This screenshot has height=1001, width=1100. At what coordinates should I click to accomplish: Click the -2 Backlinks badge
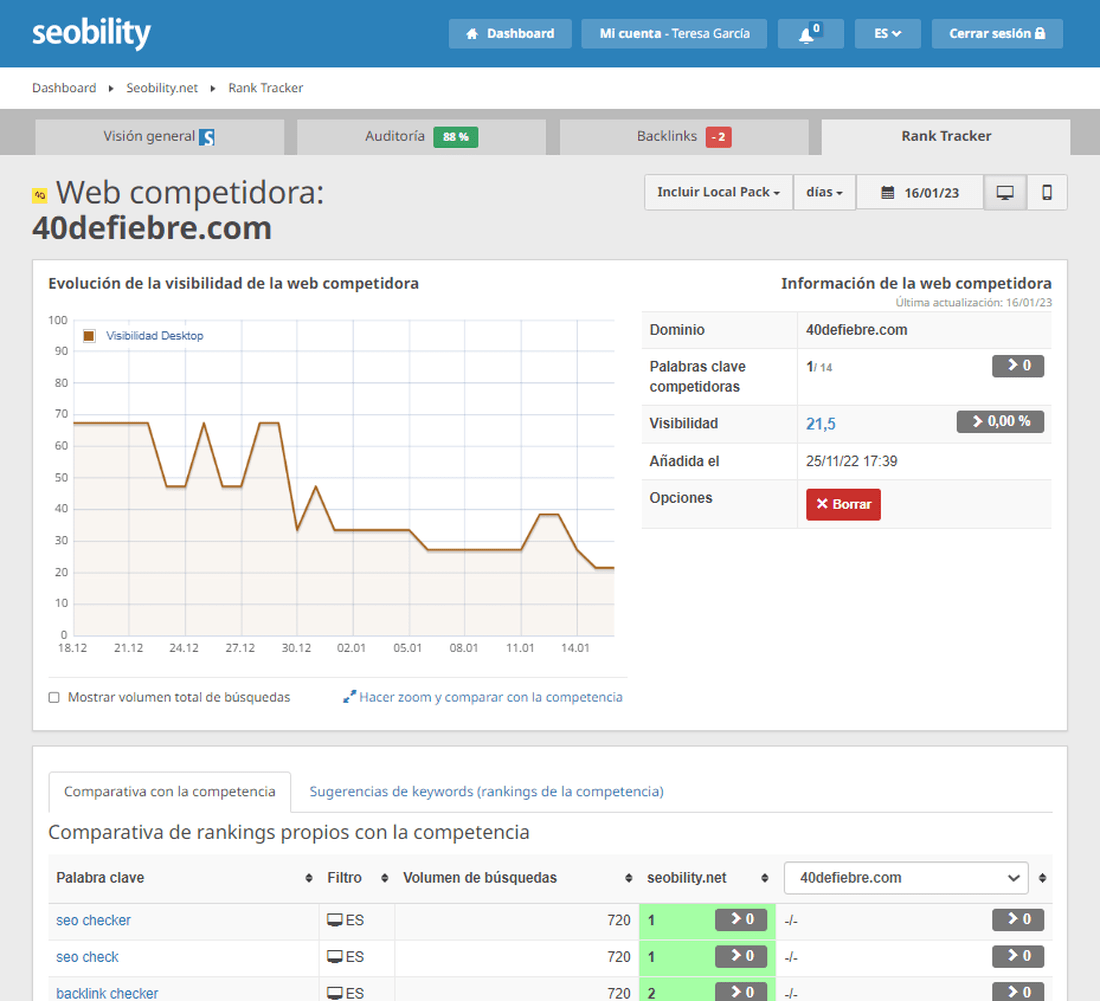pos(718,137)
